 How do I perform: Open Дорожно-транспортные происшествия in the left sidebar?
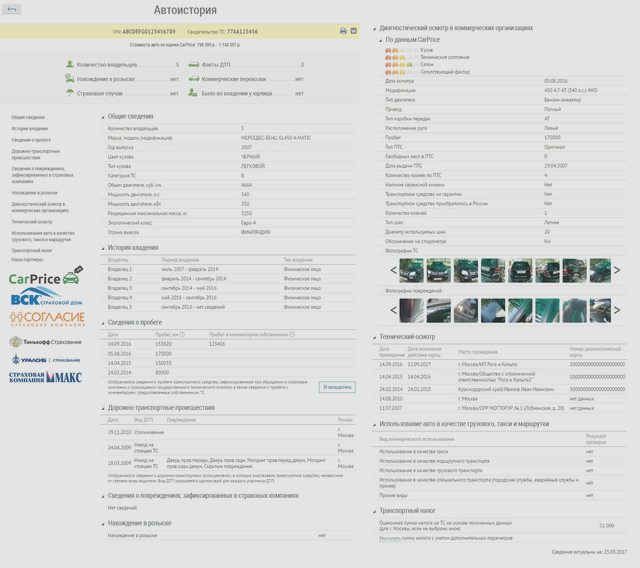click(x=36, y=154)
